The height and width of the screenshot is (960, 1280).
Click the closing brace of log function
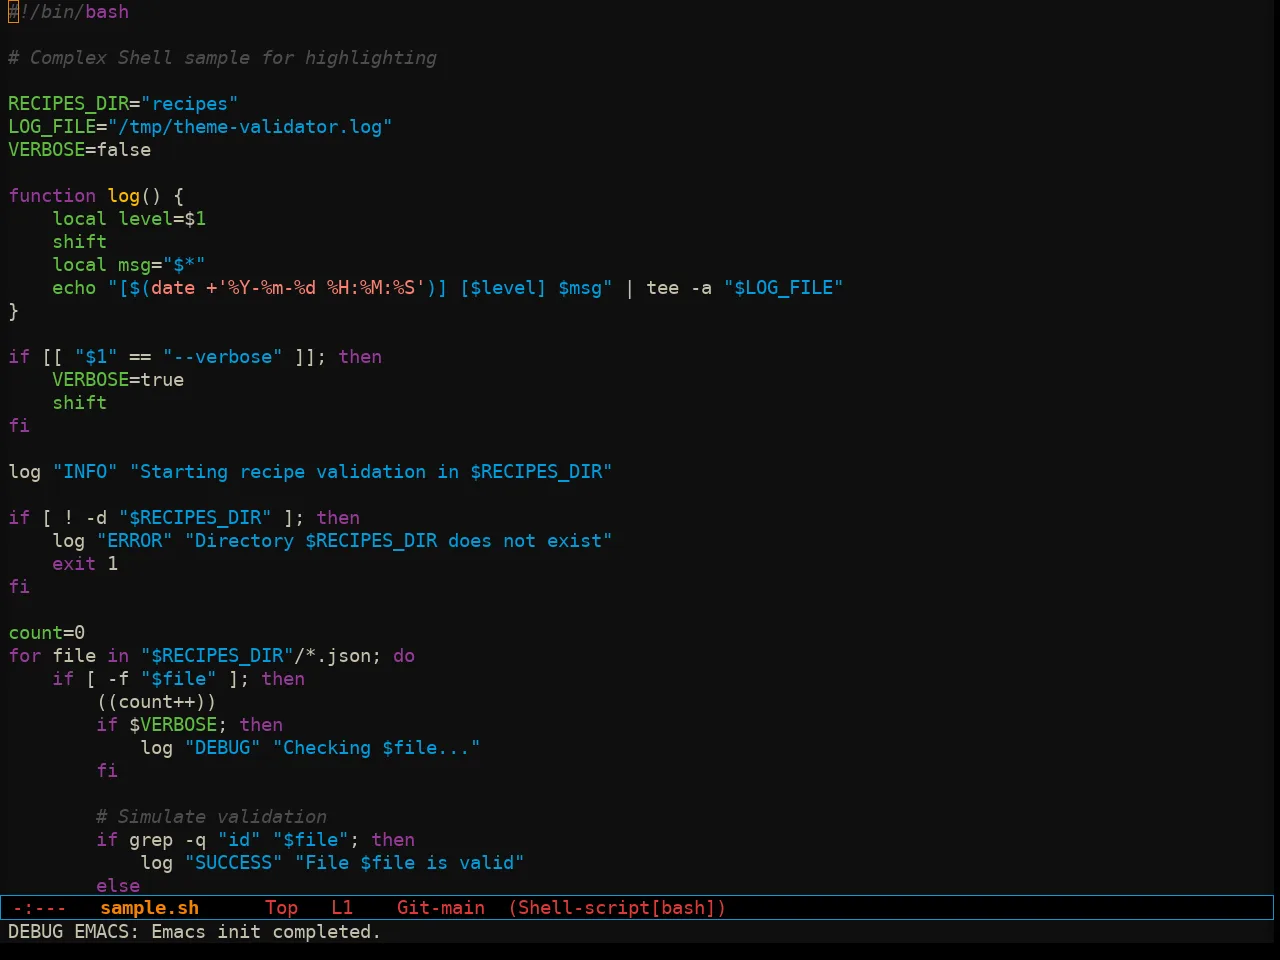[13, 311]
